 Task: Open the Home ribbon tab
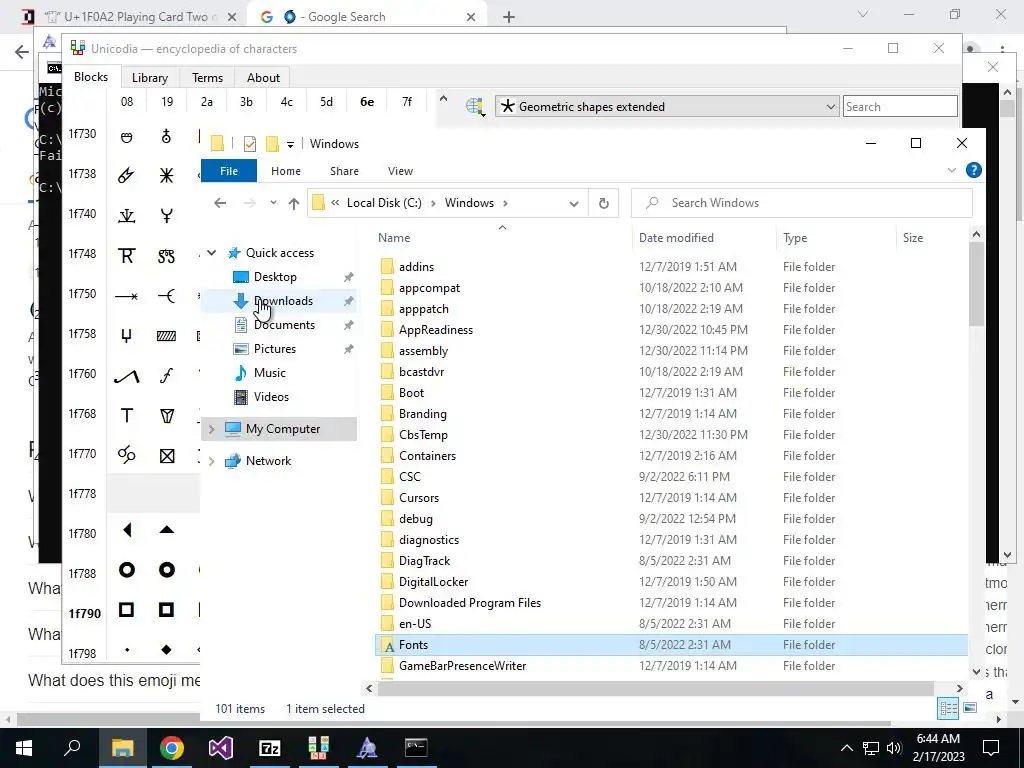point(285,171)
